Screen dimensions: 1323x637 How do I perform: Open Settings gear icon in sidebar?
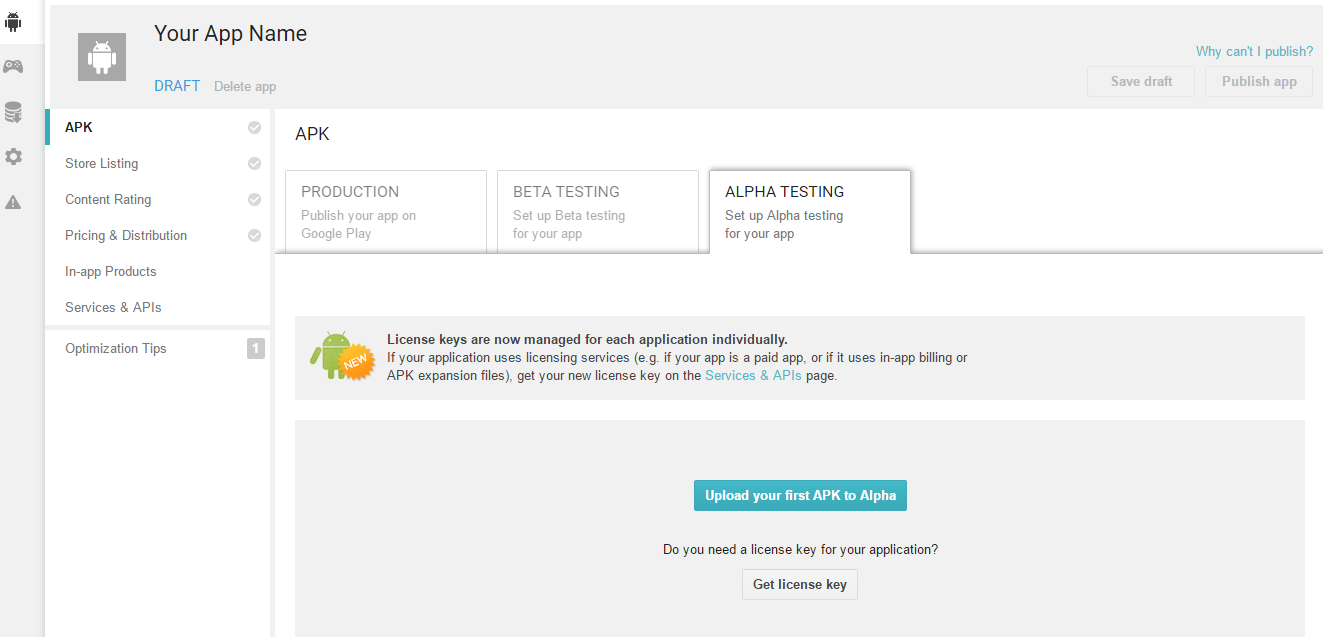pos(13,157)
